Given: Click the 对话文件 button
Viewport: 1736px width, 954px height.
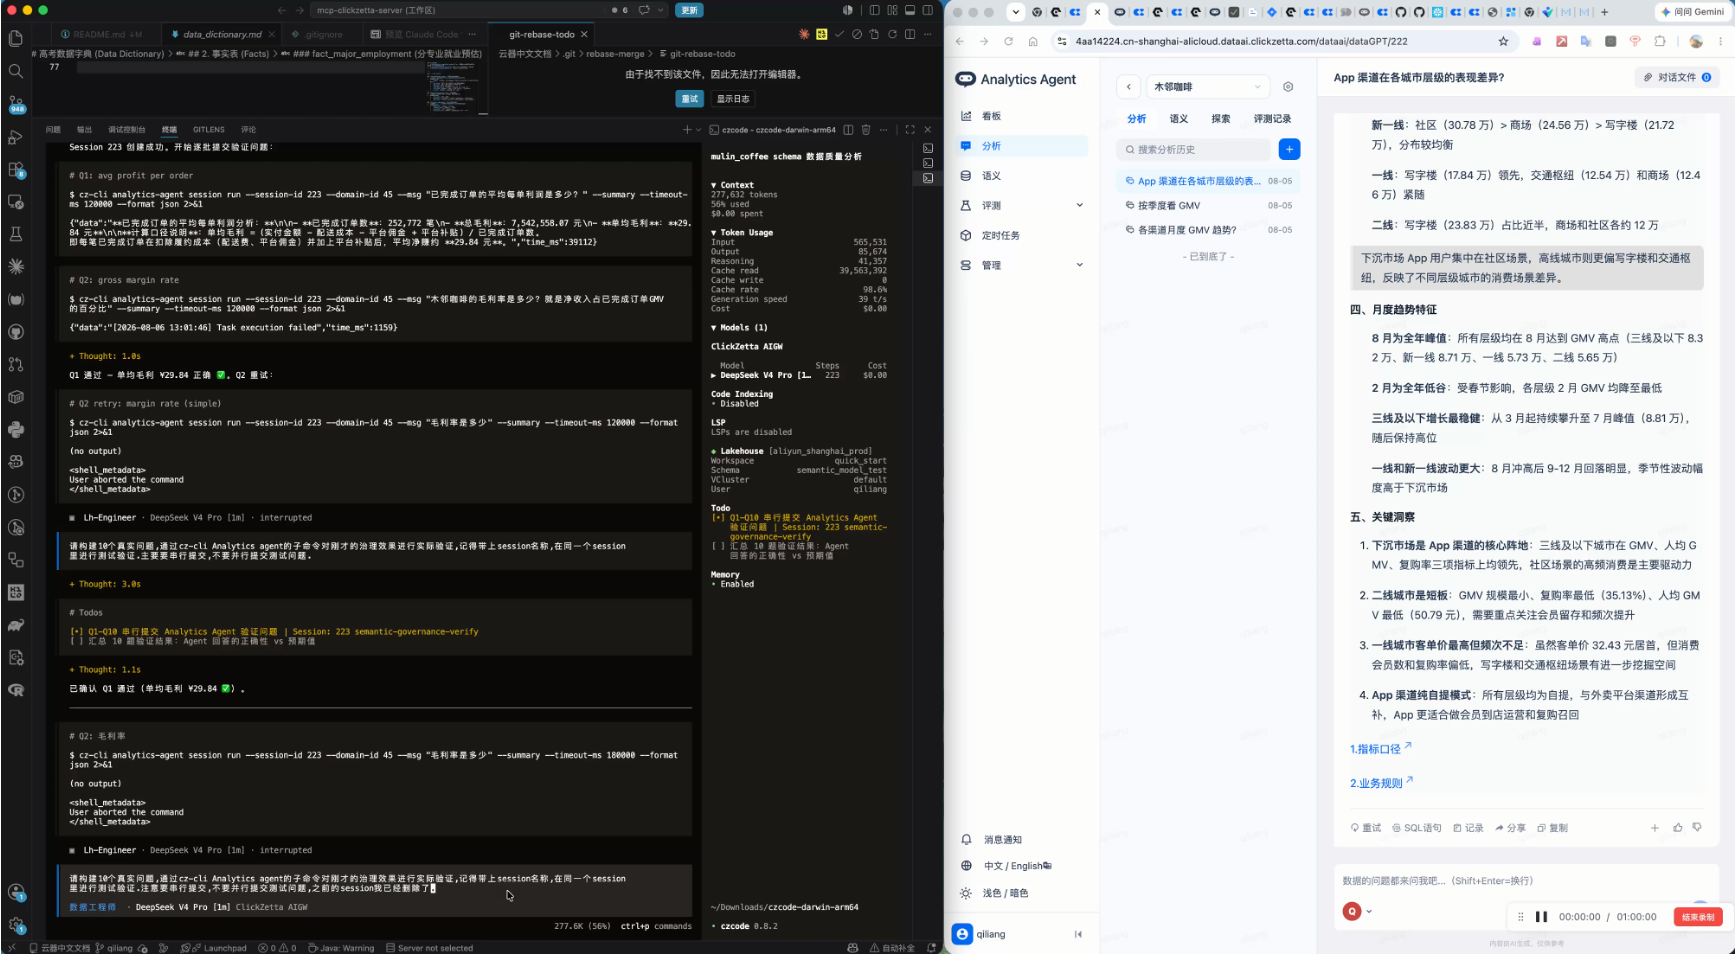Looking at the screenshot, I should pyautogui.click(x=1677, y=77).
